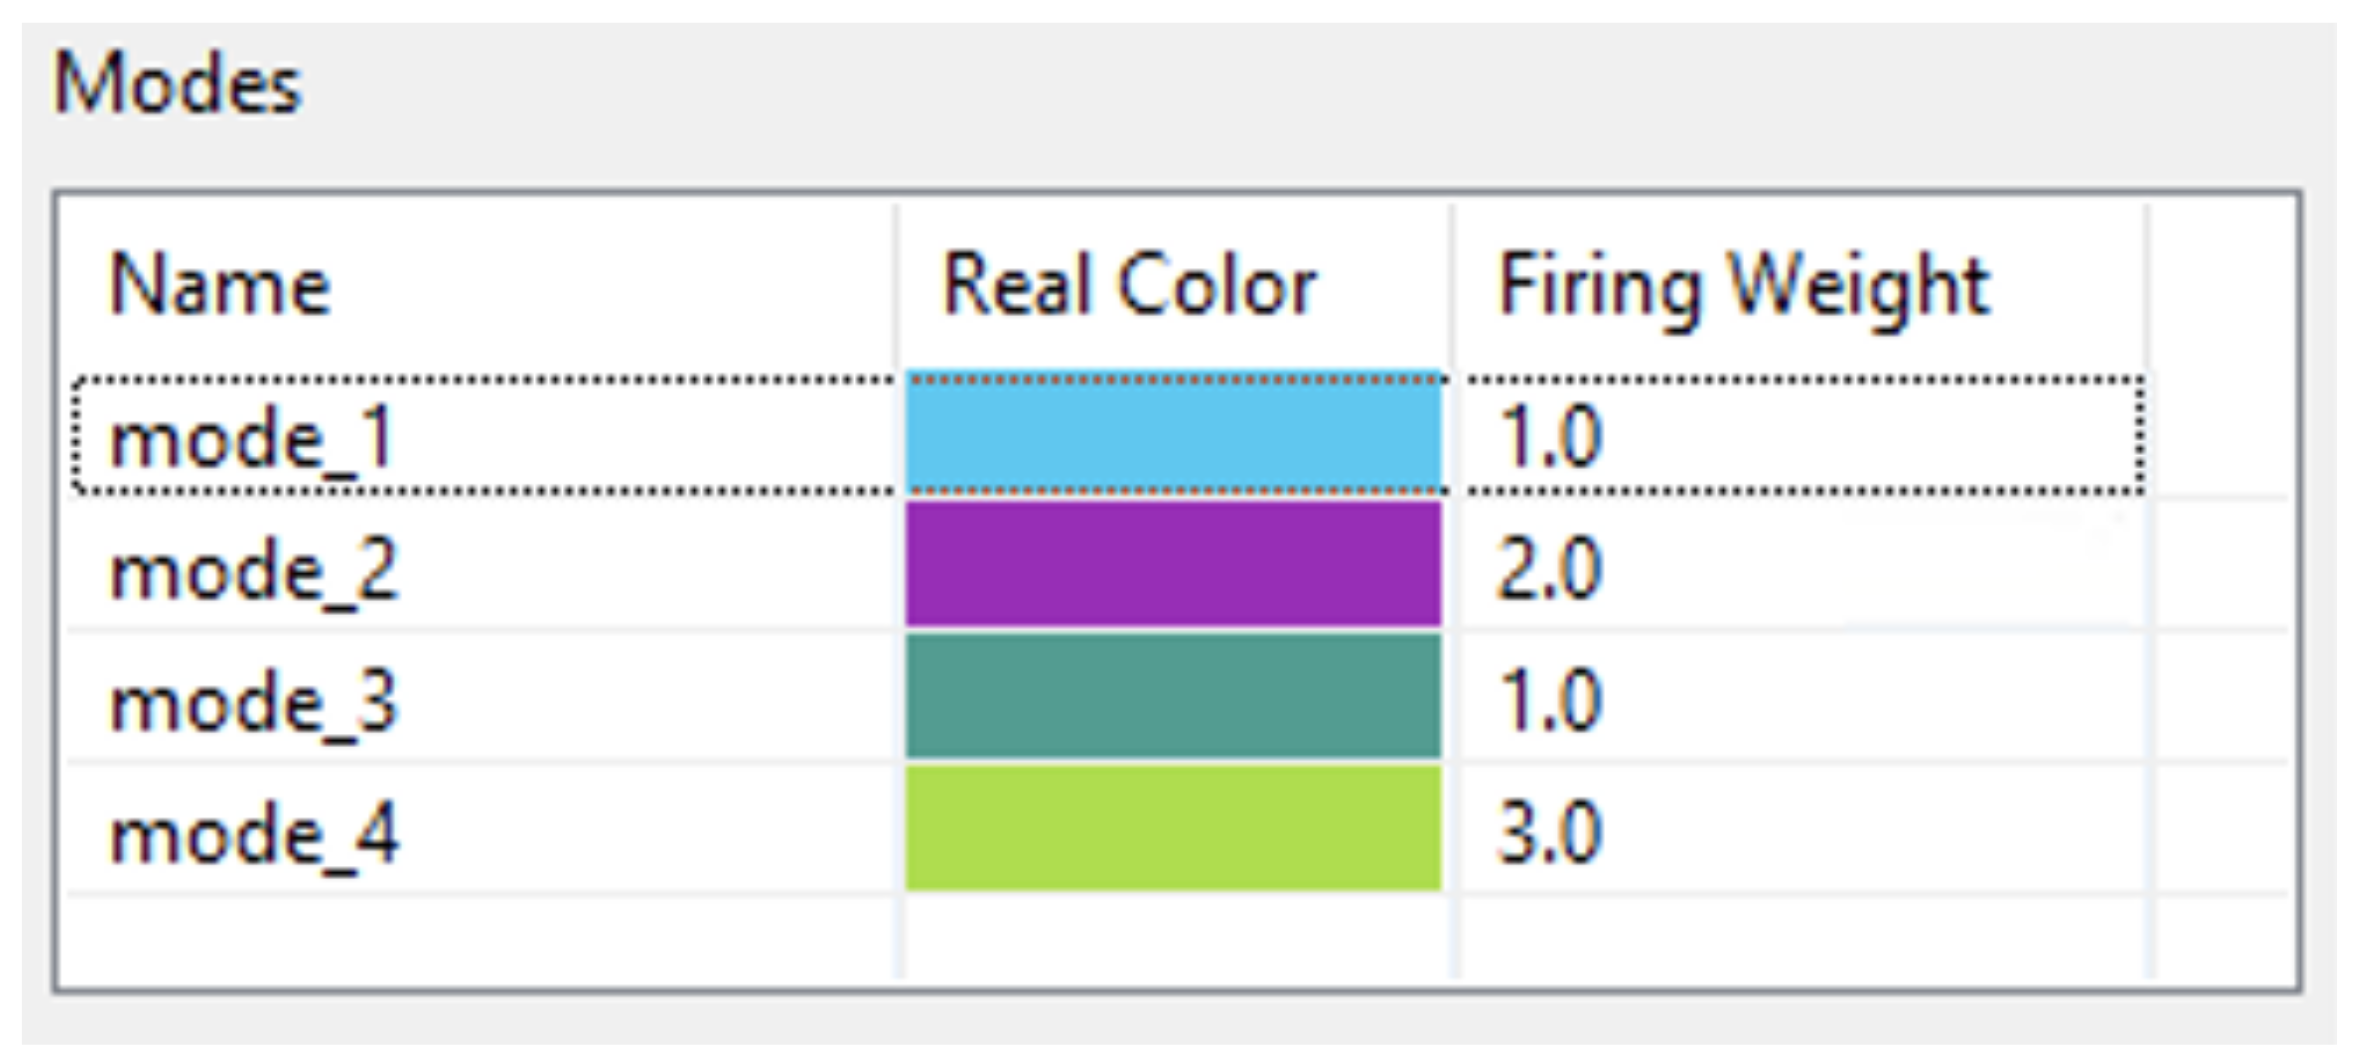The image size is (2360, 1064).
Task: Open the lime green mode_4 color swatch
Action: (1173, 828)
